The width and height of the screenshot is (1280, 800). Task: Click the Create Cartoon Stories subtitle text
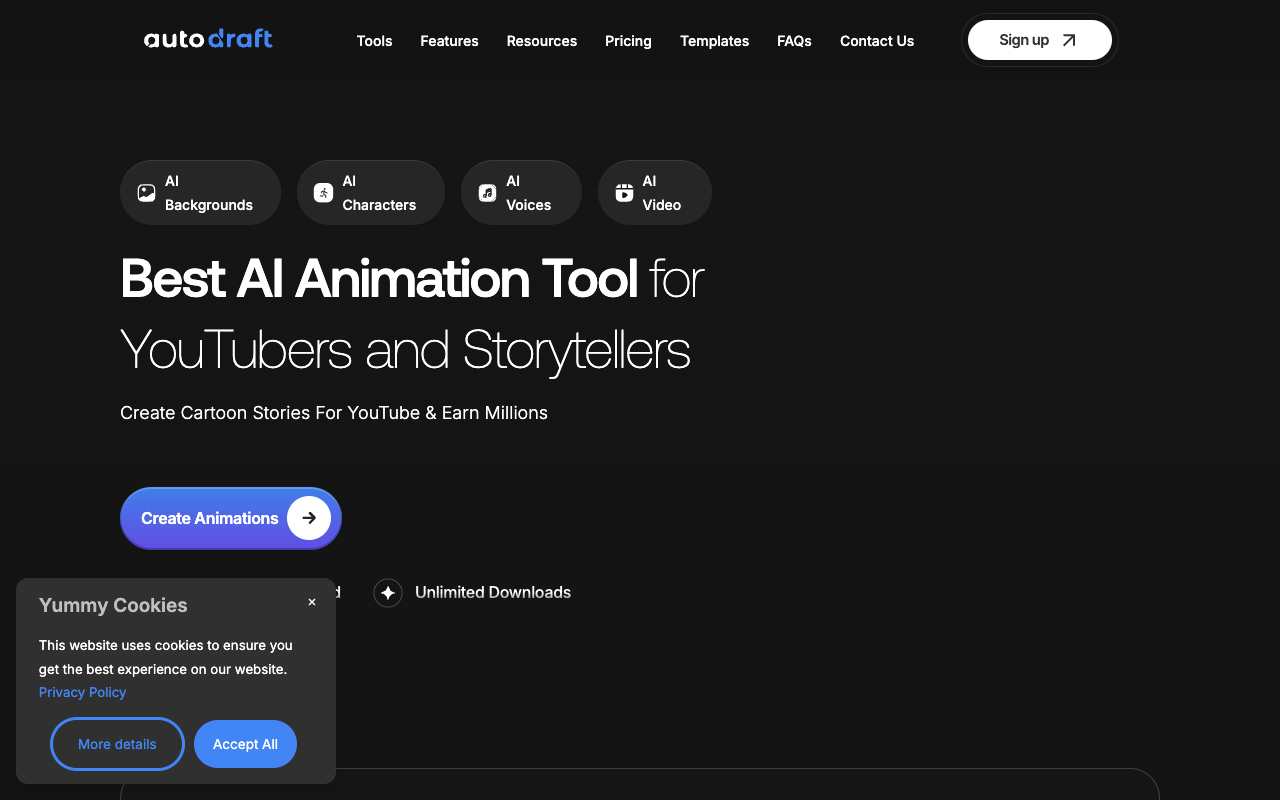click(334, 413)
